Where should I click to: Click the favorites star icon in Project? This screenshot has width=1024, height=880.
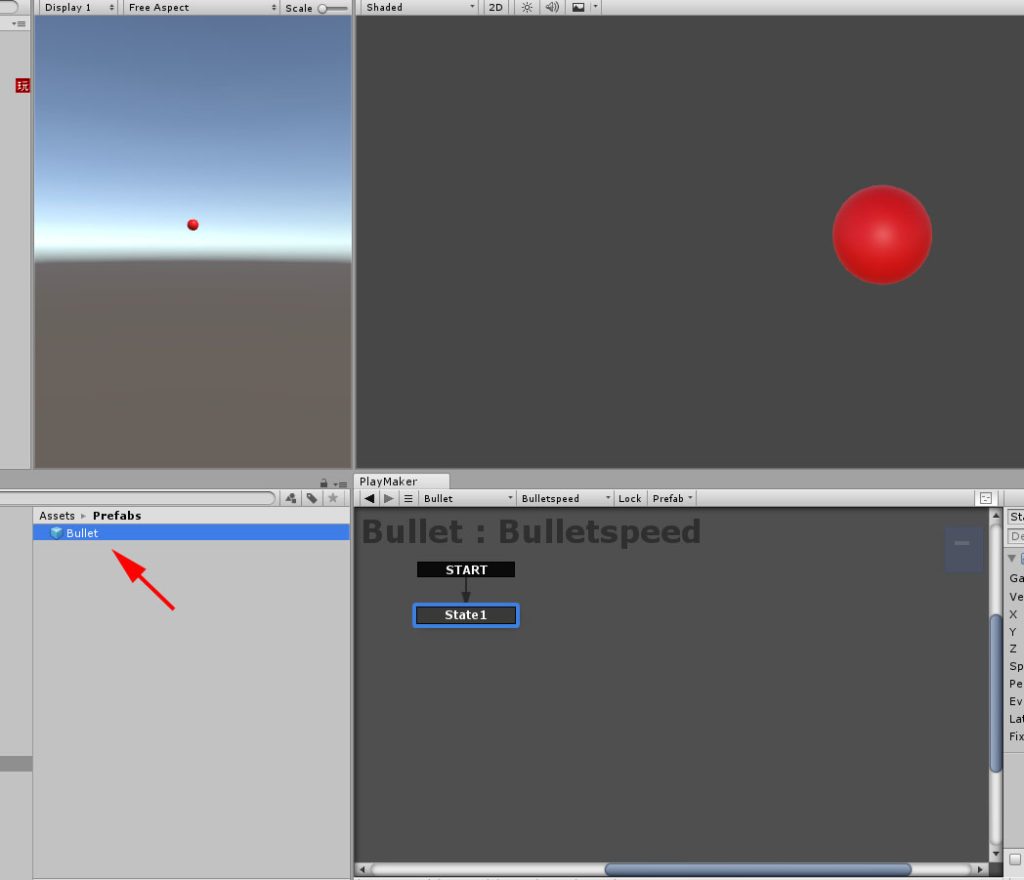pyautogui.click(x=333, y=497)
